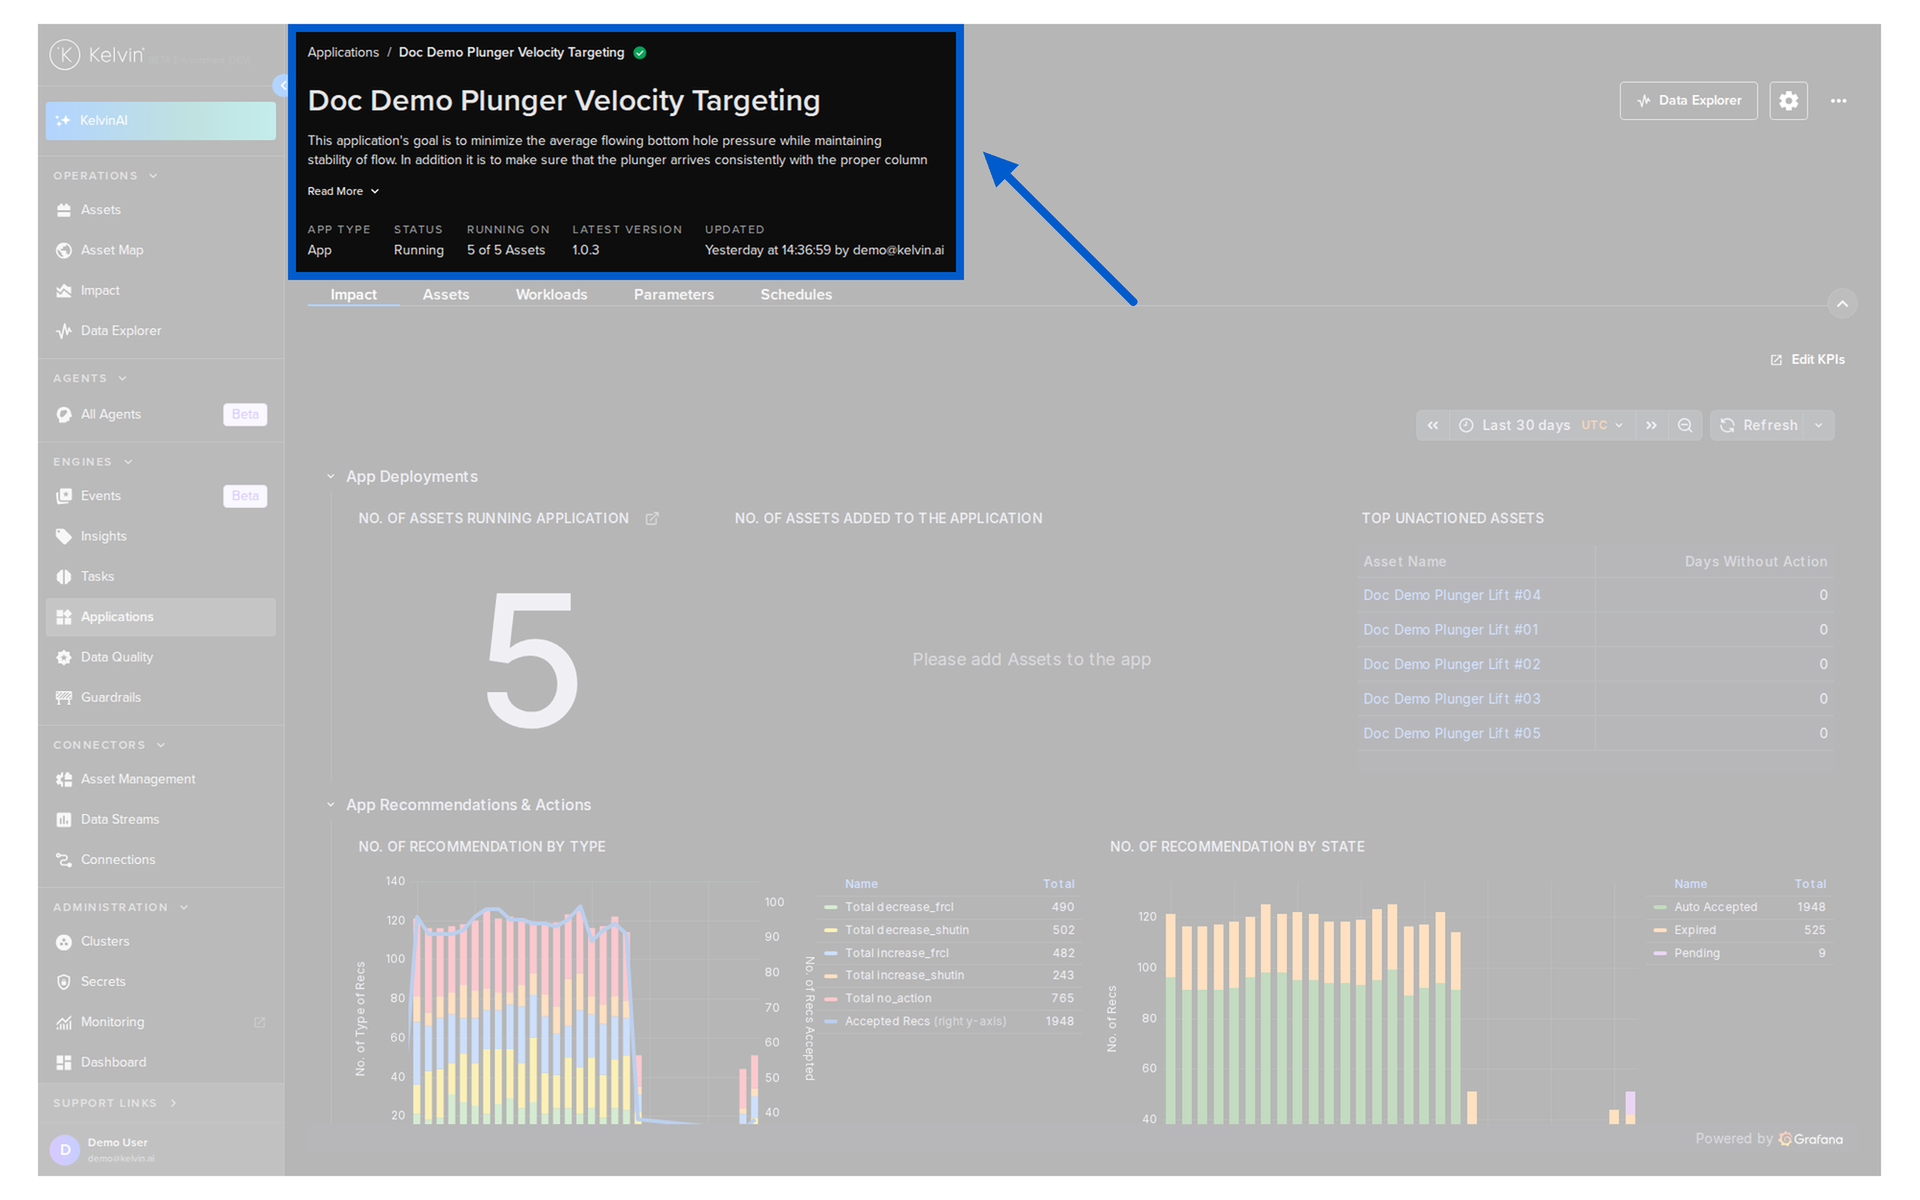Image resolution: width=1920 pixels, height=1200 pixels.
Task: Open the Data Quality page
Action: [x=160, y=657]
